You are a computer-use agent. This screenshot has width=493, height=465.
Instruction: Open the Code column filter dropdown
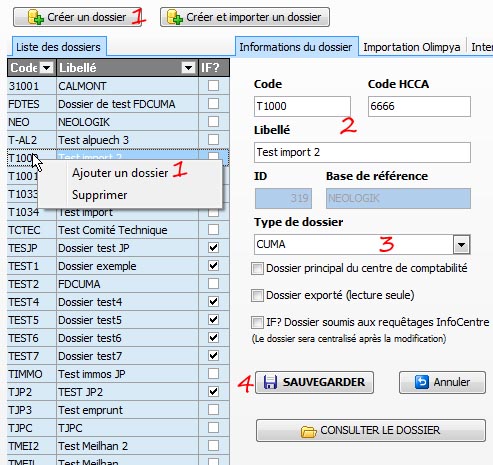(47, 68)
